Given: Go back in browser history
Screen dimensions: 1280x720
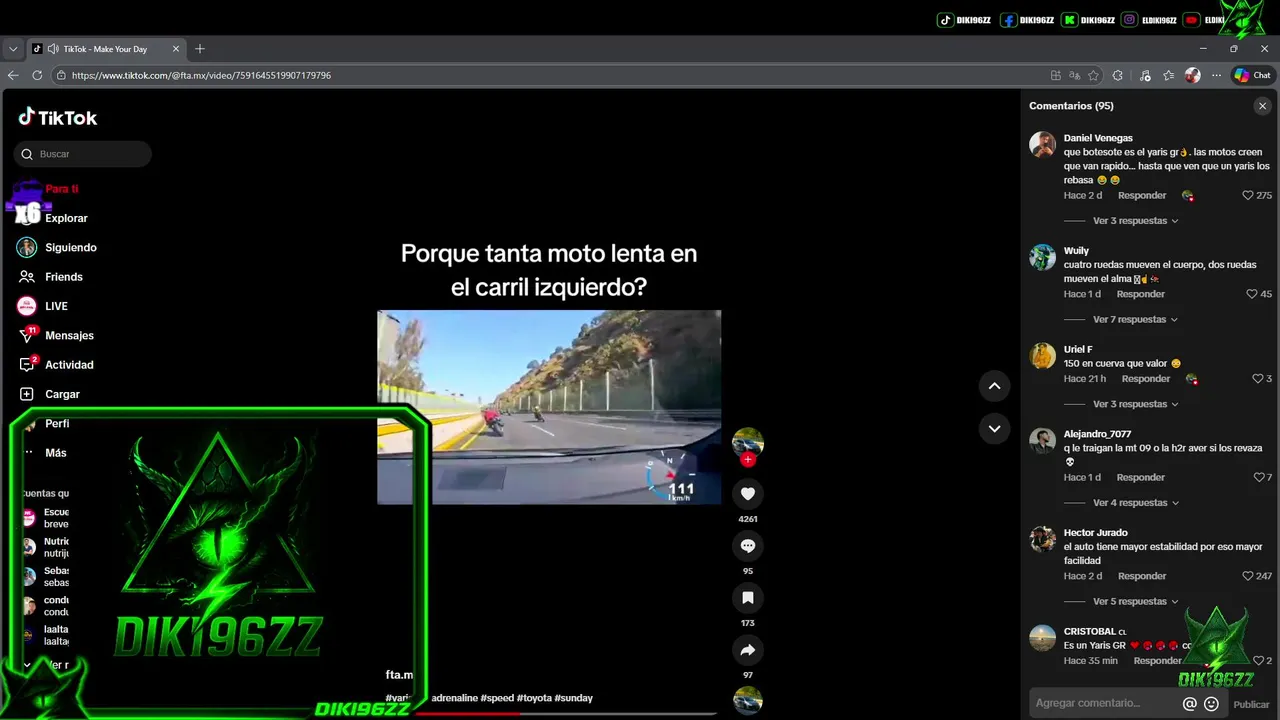Looking at the screenshot, I should tap(13, 75).
